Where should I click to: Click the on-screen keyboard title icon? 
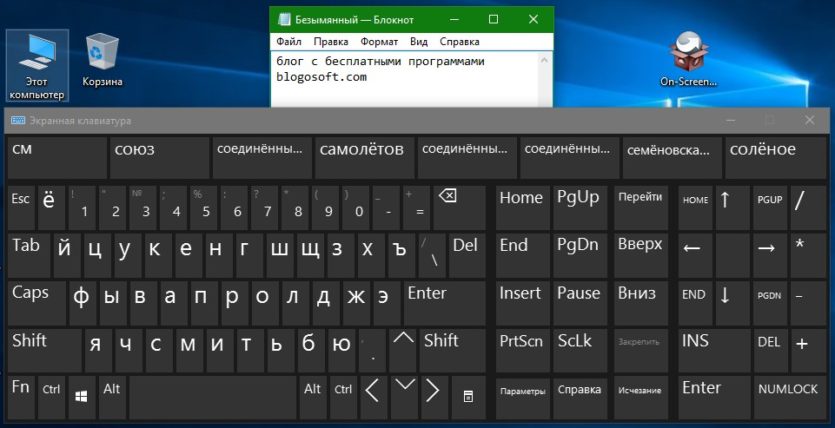[x=18, y=120]
